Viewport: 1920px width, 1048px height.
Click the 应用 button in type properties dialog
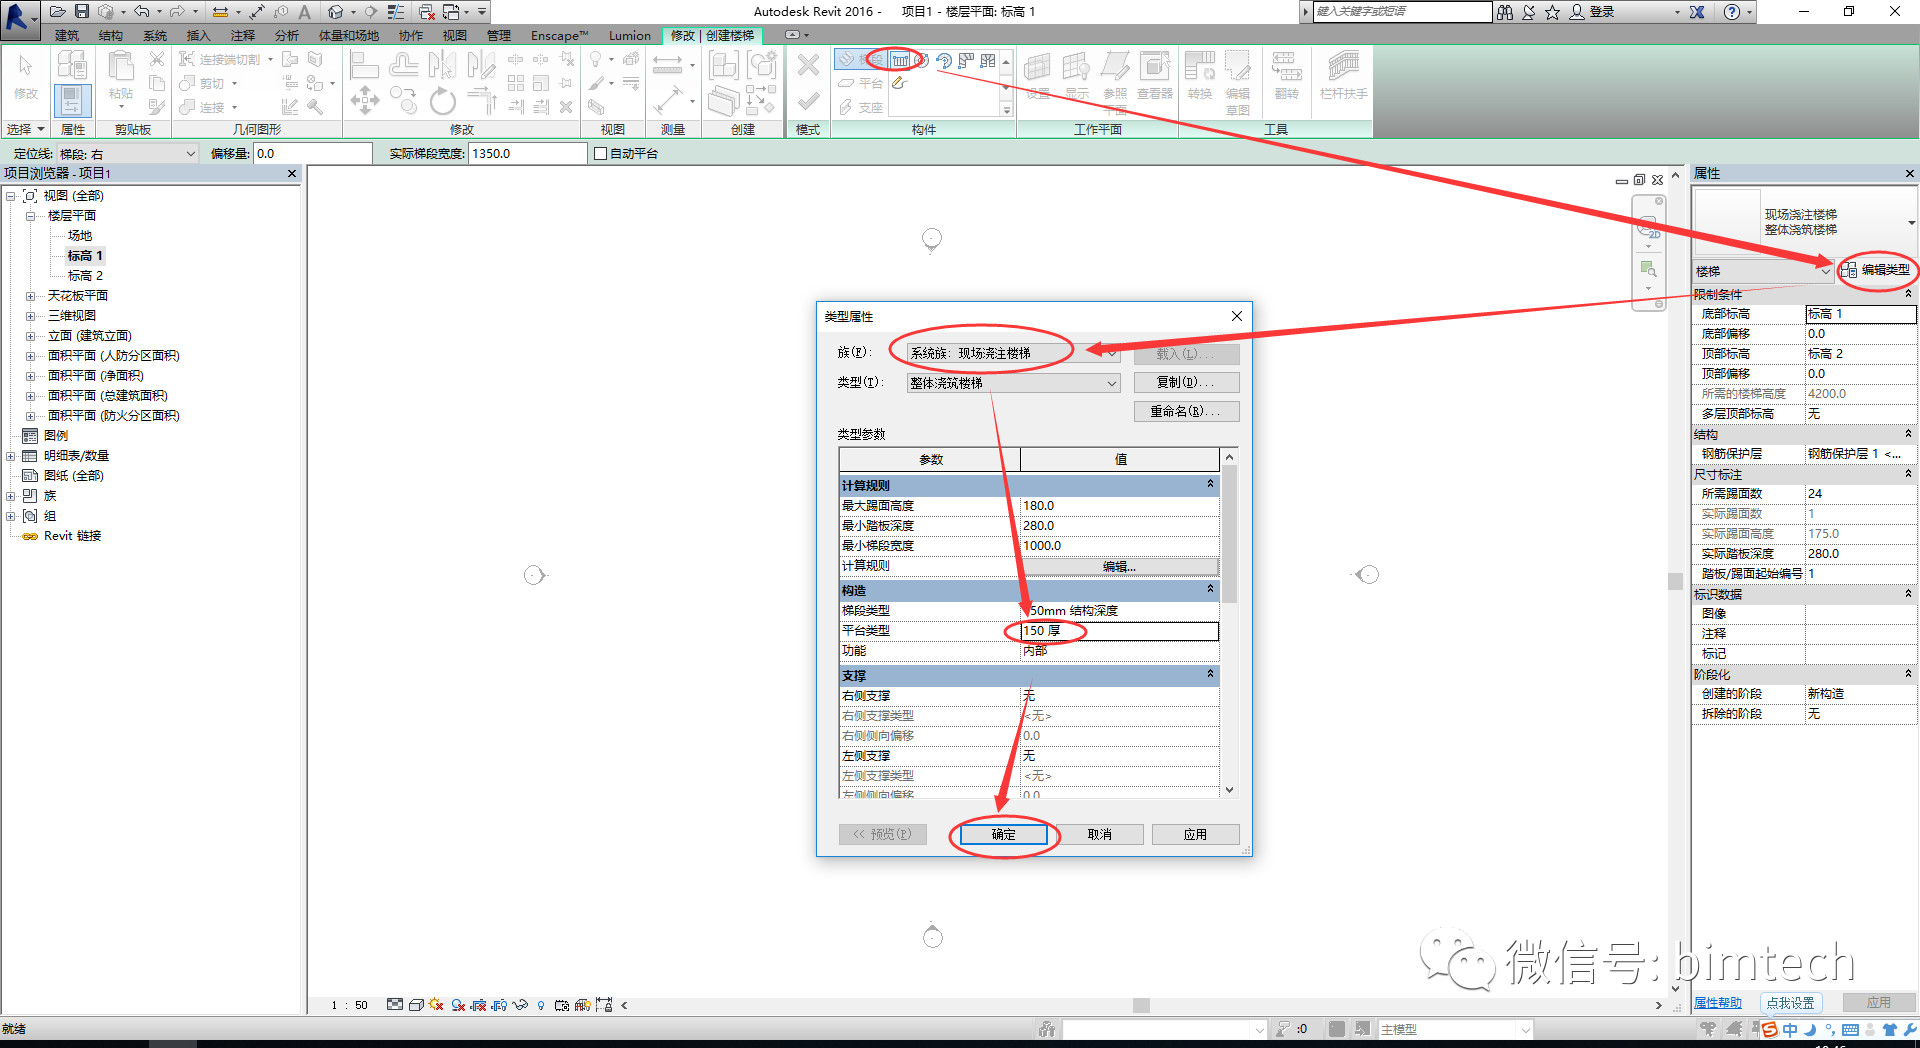click(1195, 834)
